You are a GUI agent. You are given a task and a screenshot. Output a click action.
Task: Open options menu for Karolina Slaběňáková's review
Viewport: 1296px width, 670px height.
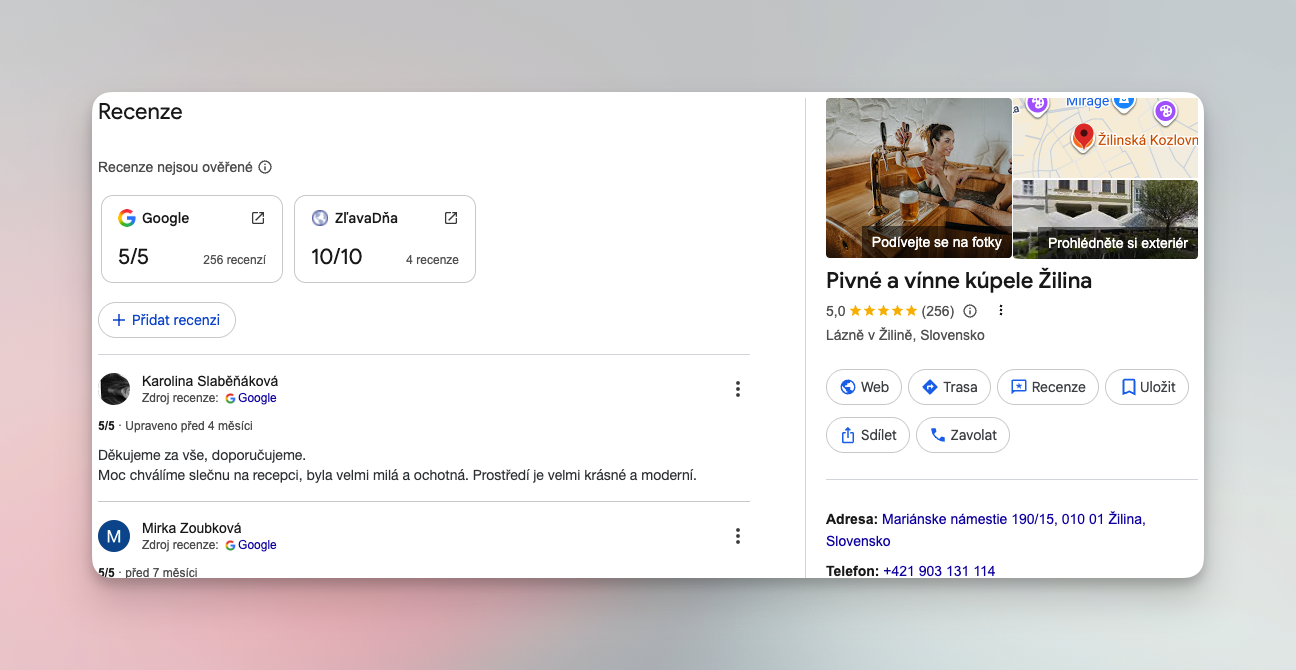click(x=738, y=389)
